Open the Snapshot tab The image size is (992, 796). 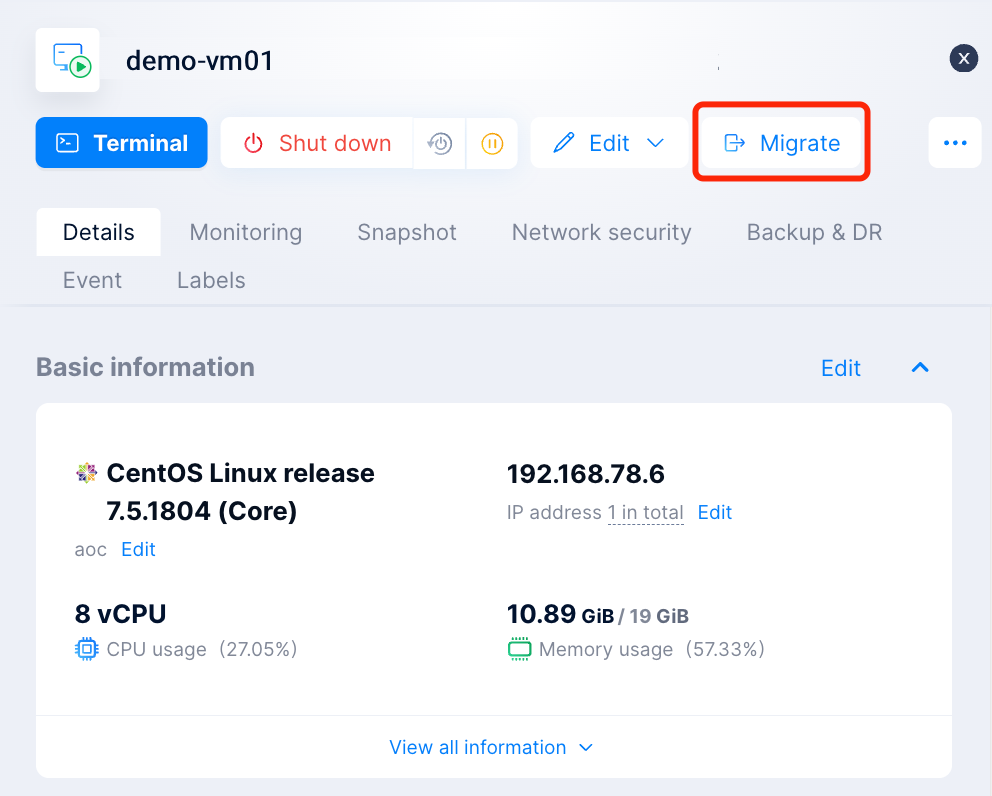click(x=407, y=232)
